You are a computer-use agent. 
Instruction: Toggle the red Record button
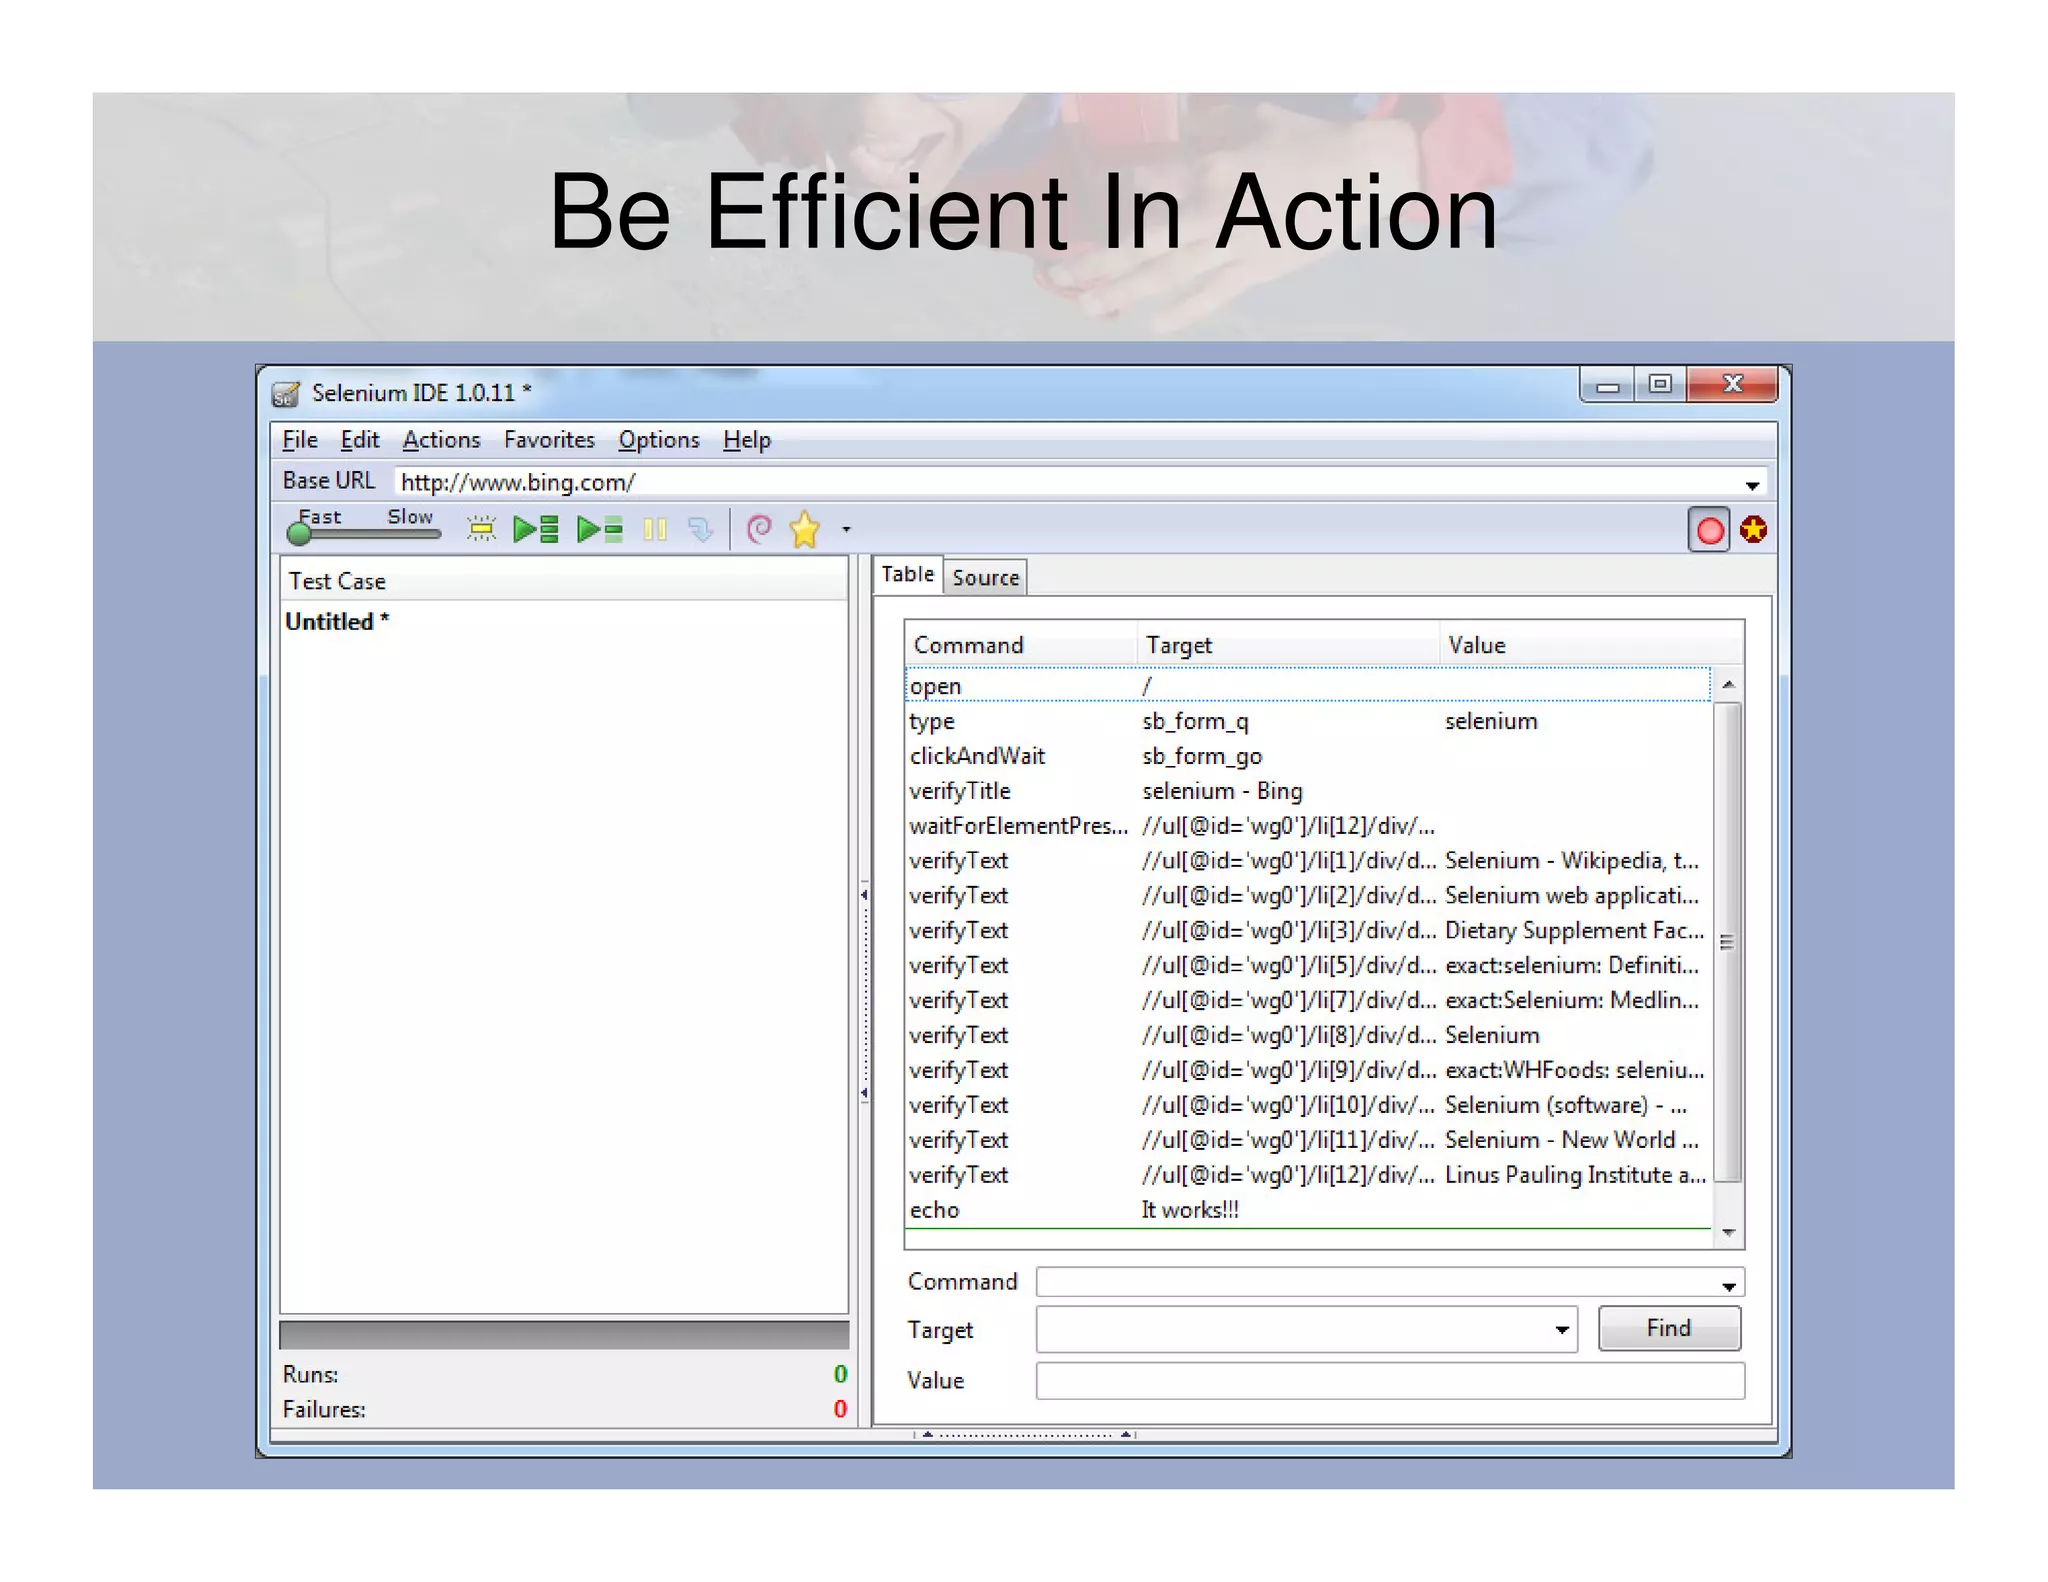pos(1709,530)
